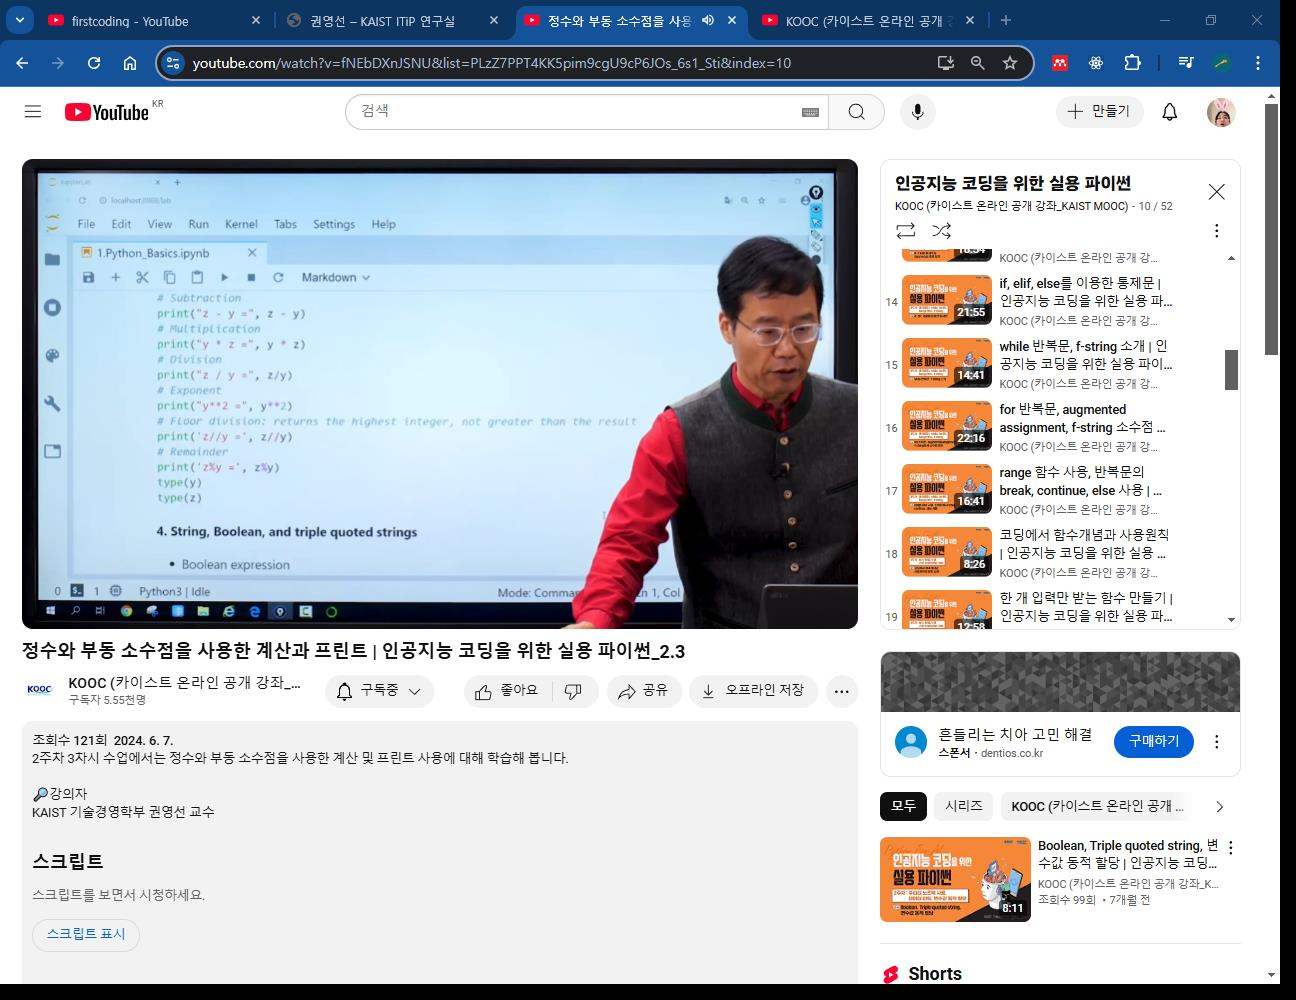The image size is (1296, 1000).
Task: Start voice search with microphone icon
Action: pos(917,112)
